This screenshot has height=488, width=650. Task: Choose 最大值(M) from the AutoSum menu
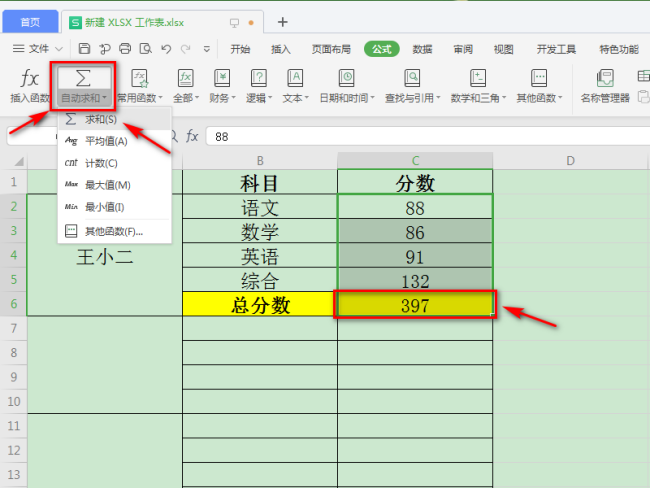pos(114,185)
